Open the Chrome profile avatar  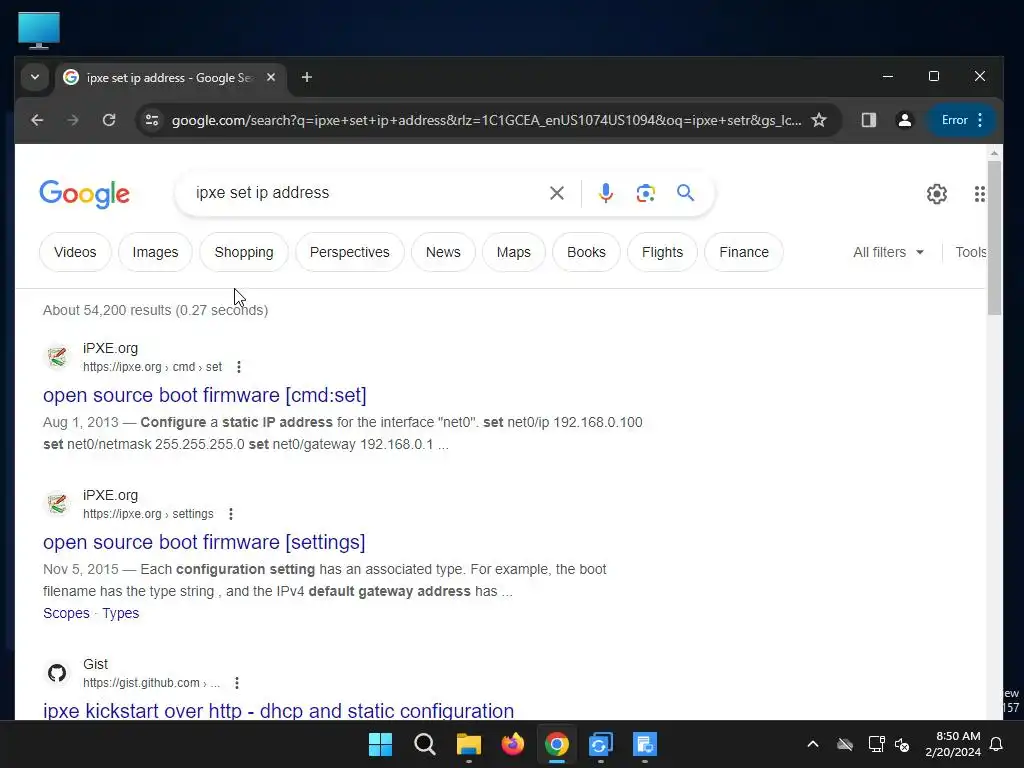click(x=904, y=120)
